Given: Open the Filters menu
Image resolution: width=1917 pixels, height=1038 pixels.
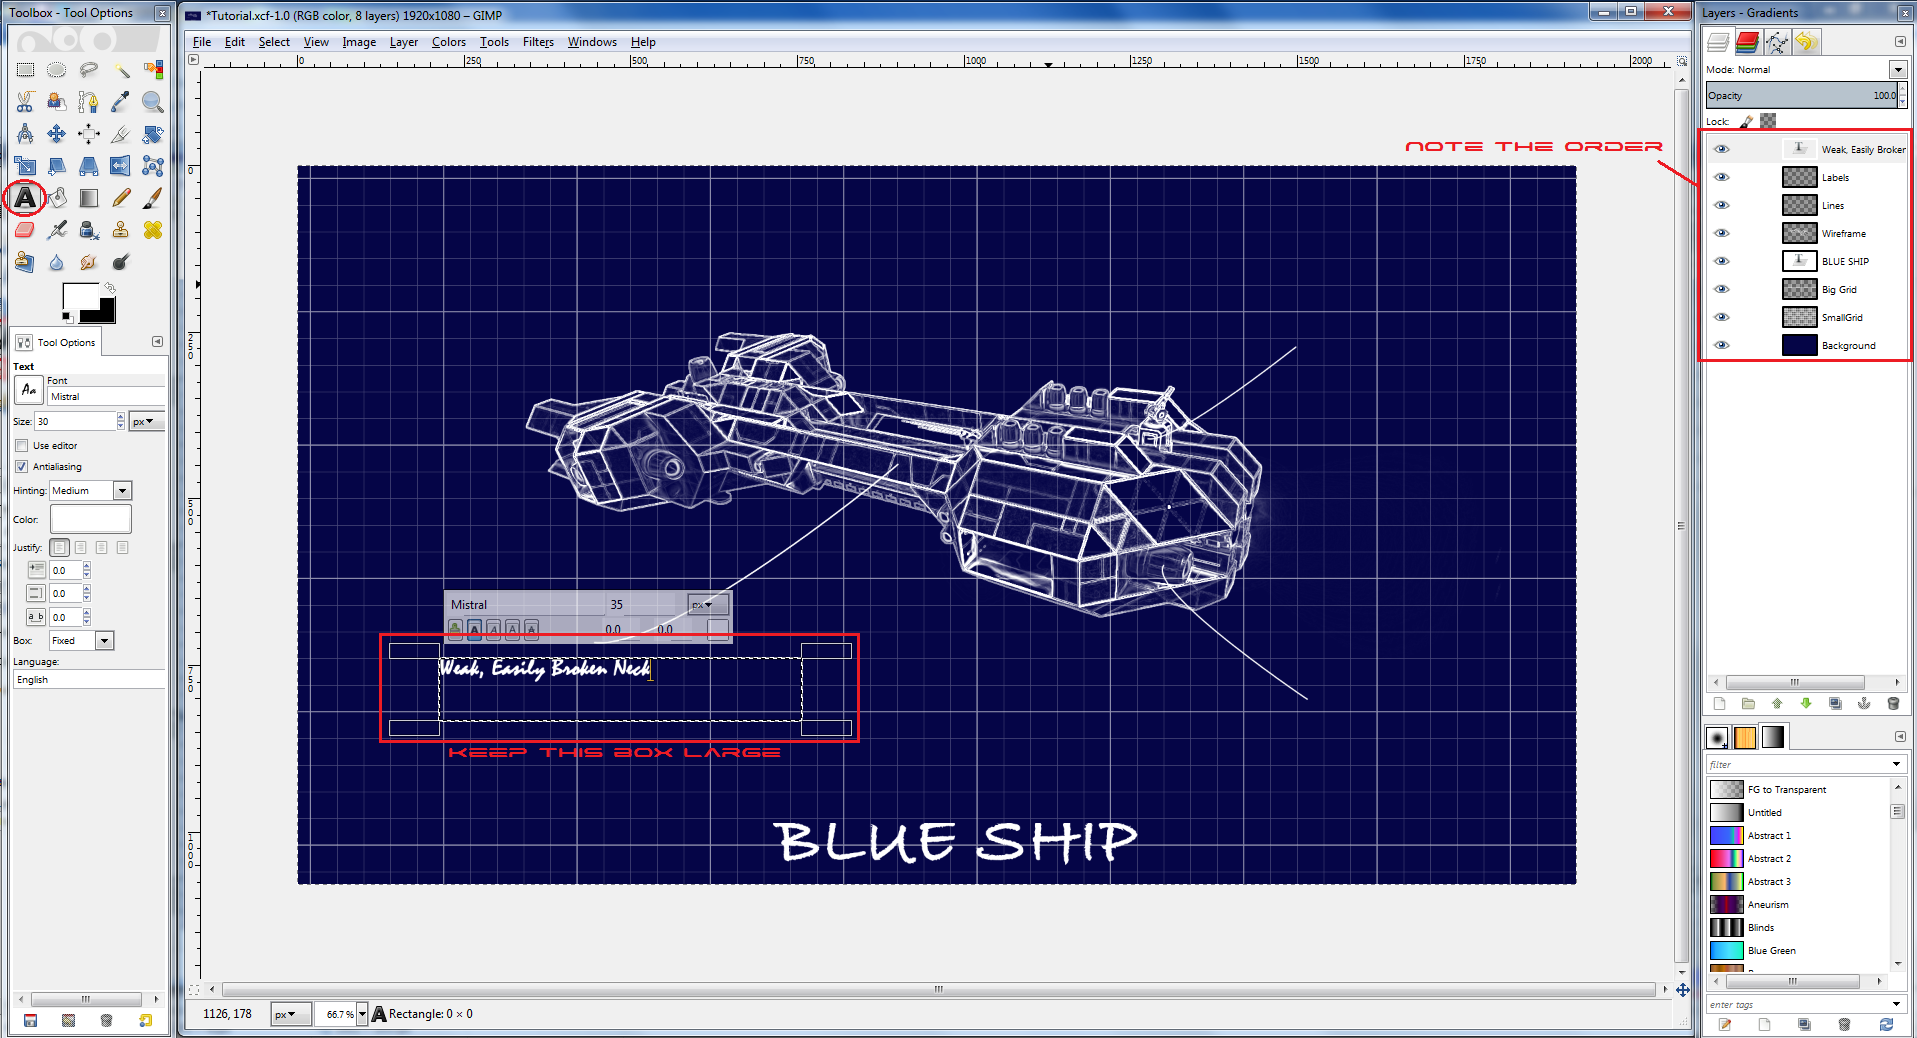Looking at the screenshot, I should tap(538, 42).
